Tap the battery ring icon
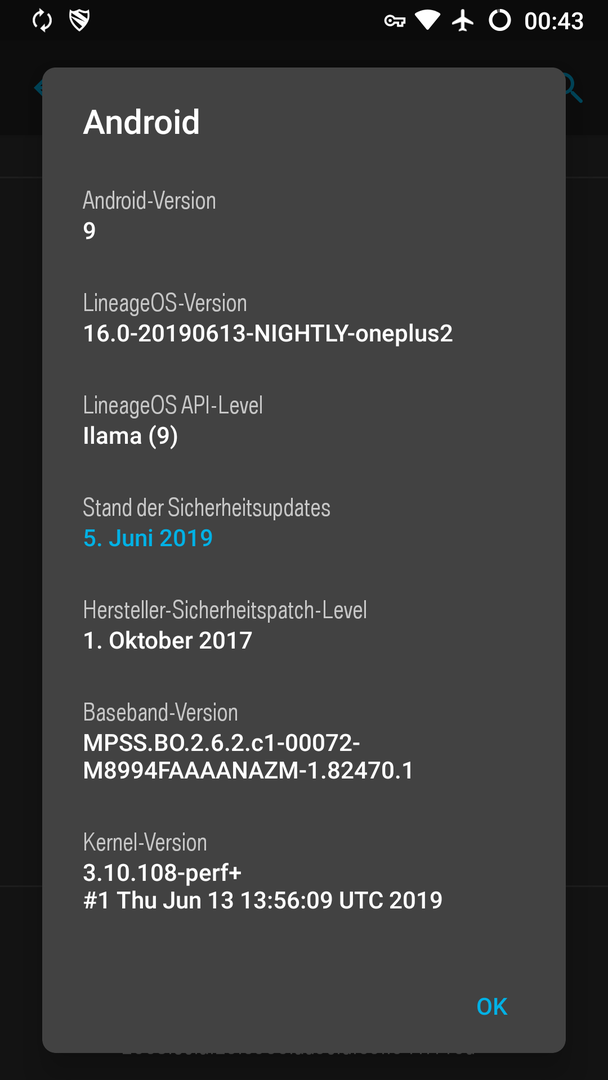The width and height of the screenshot is (608, 1080). 499,21
